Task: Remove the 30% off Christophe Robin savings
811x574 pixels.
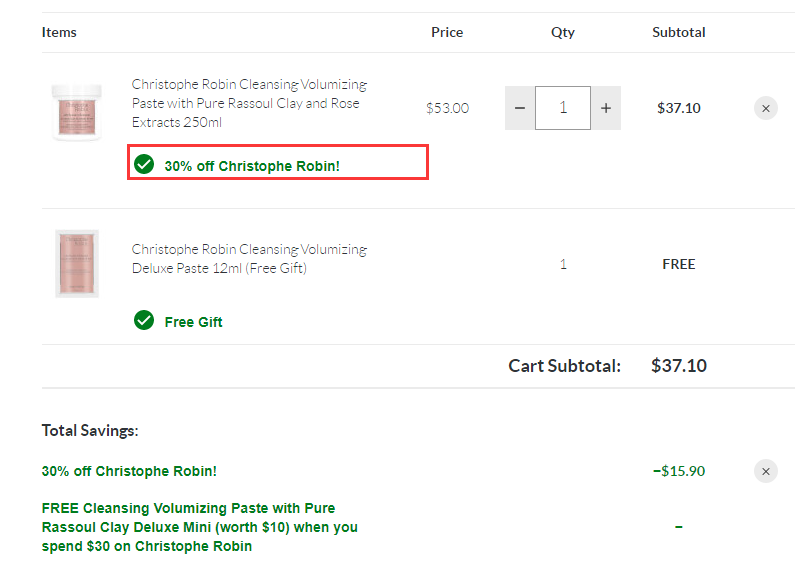Action: coord(765,472)
